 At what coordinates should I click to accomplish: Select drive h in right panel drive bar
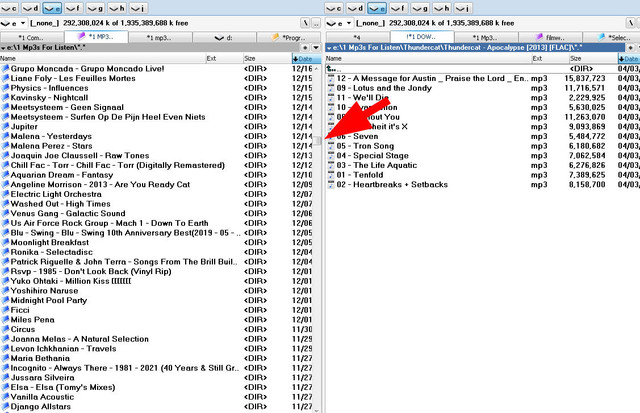[x=442, y=7]
